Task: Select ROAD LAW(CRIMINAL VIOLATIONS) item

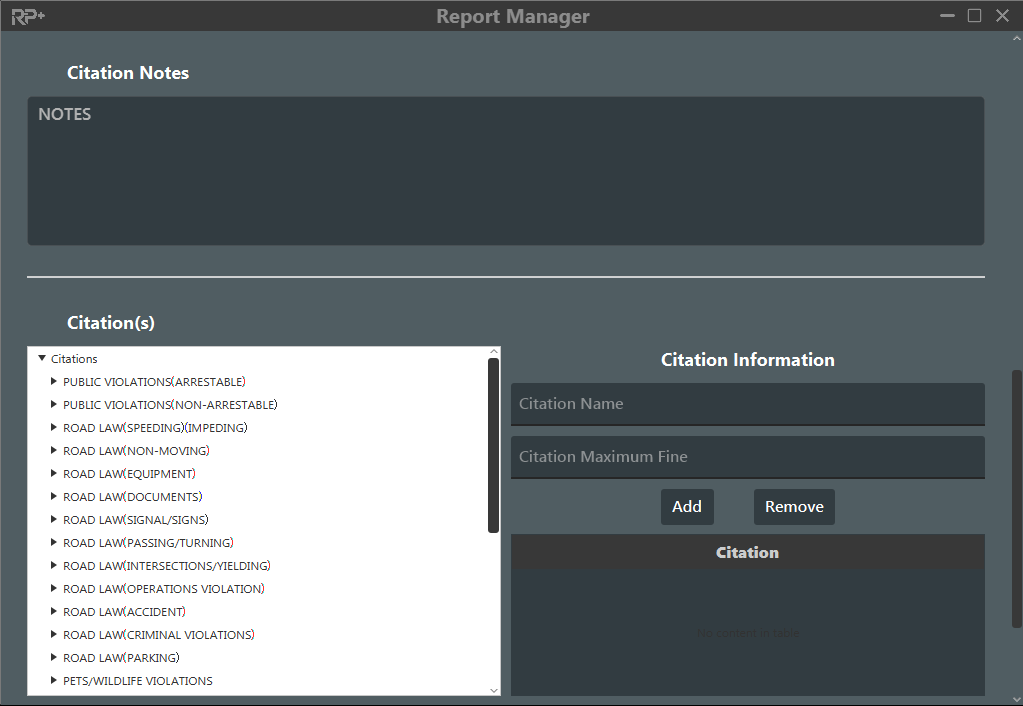Action: point(158,635)
